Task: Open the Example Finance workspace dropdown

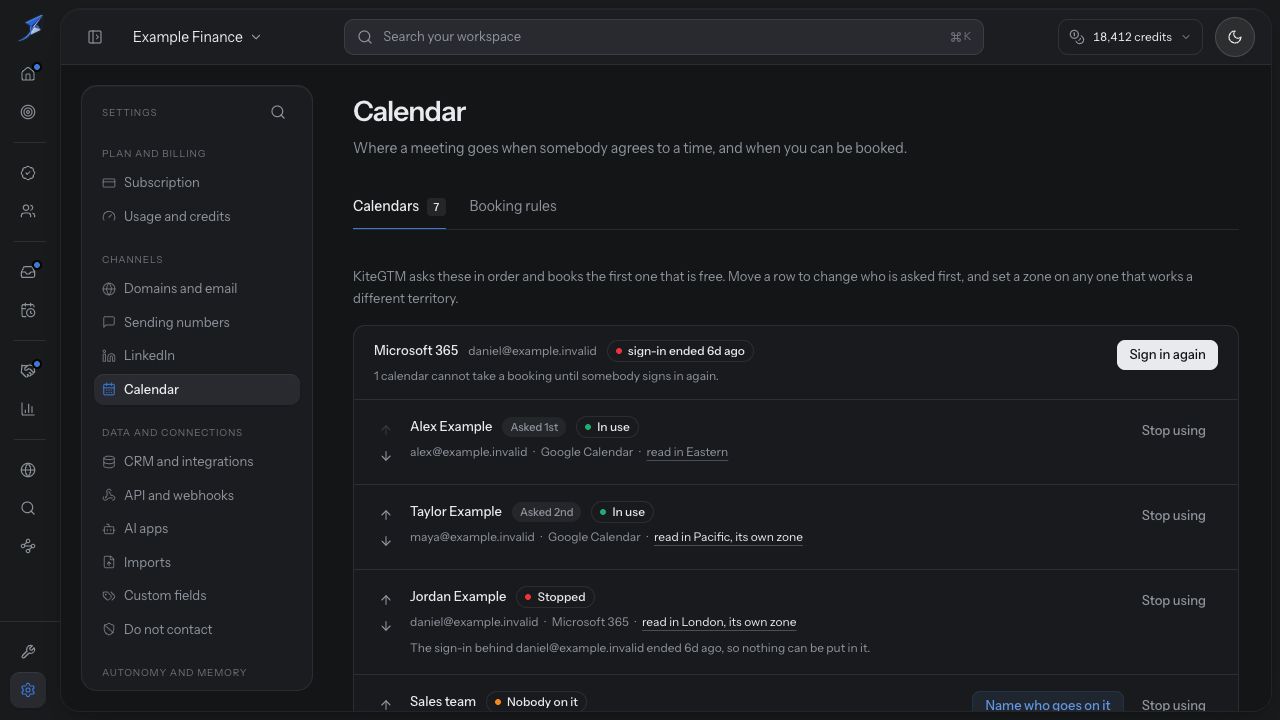Action: [197, 37]
